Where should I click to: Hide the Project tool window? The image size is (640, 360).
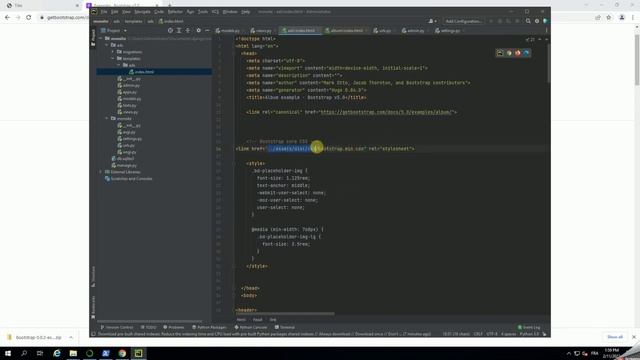tap(207, 31)
